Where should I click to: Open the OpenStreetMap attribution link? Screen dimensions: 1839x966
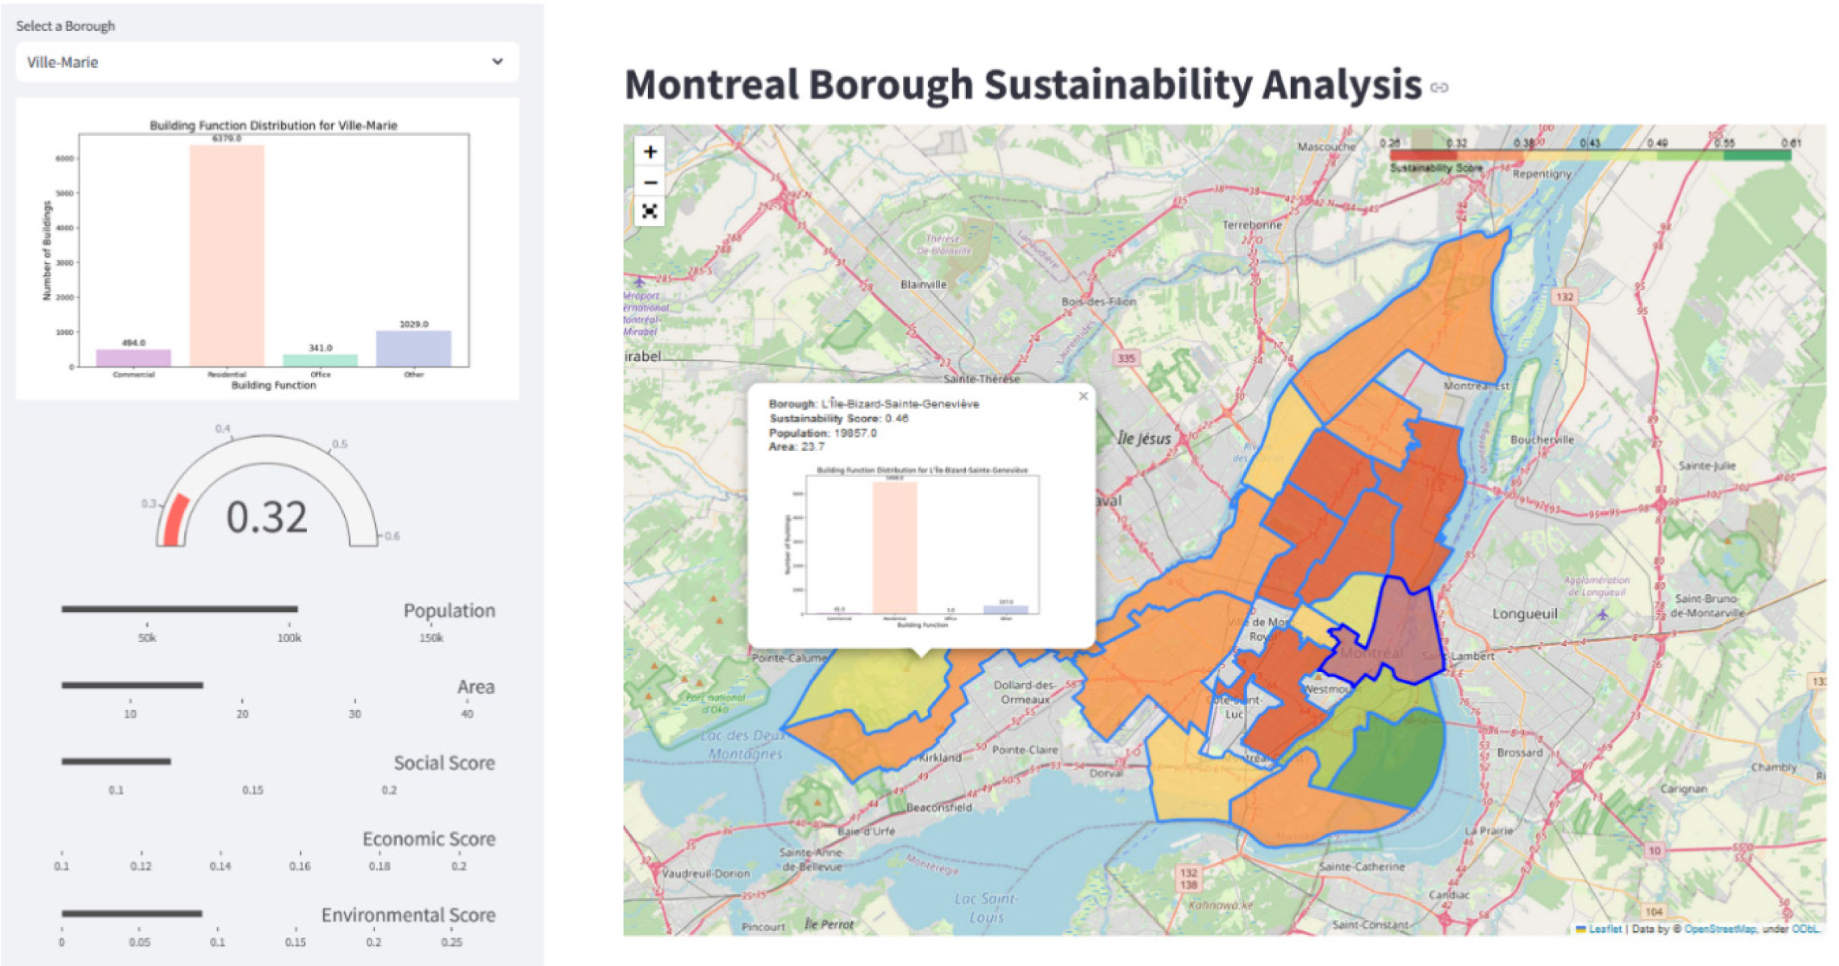[1719, 929]
